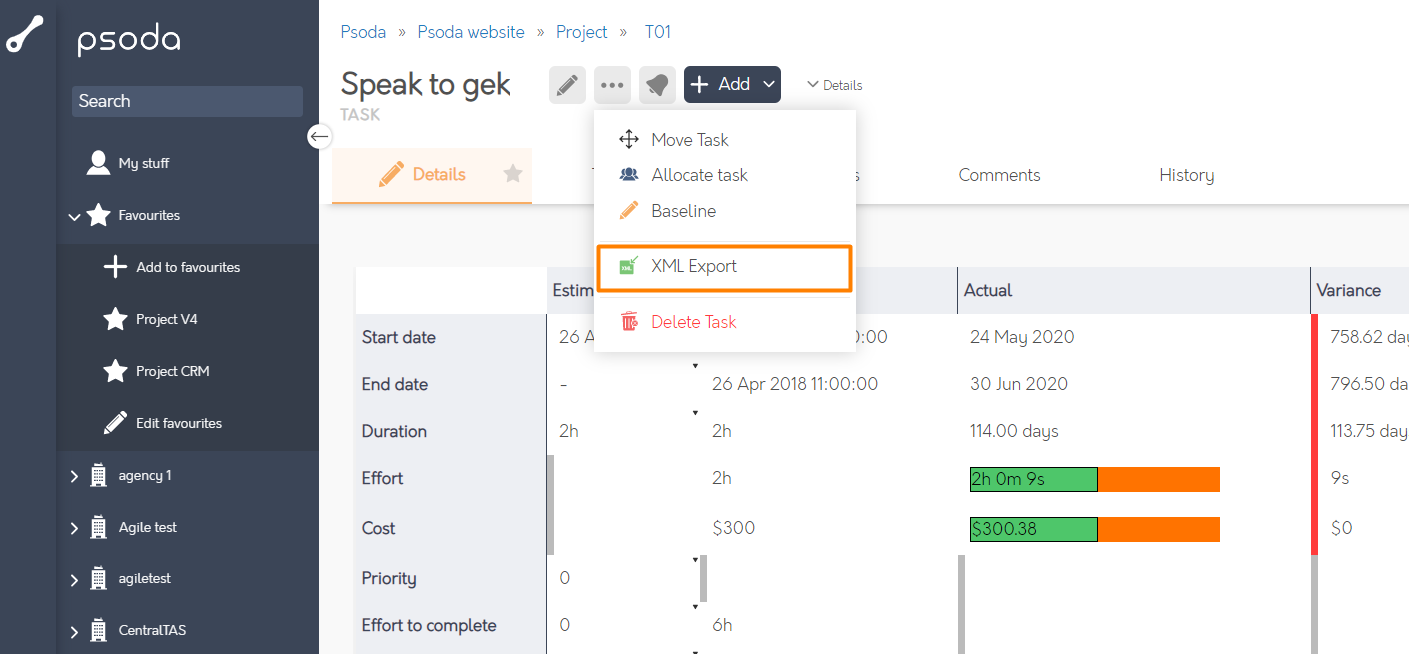Click the 24 May 2020 actual start date
Screen dimensions: 1409x654
click(1022, 337)
